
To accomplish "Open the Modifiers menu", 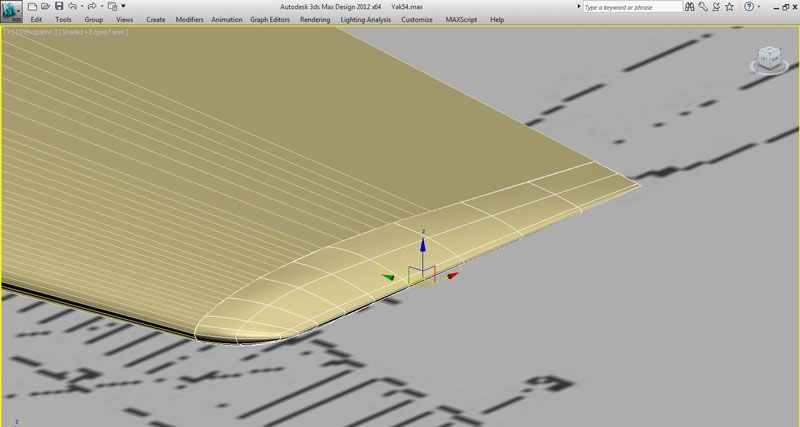I will (x=189, y=19).
